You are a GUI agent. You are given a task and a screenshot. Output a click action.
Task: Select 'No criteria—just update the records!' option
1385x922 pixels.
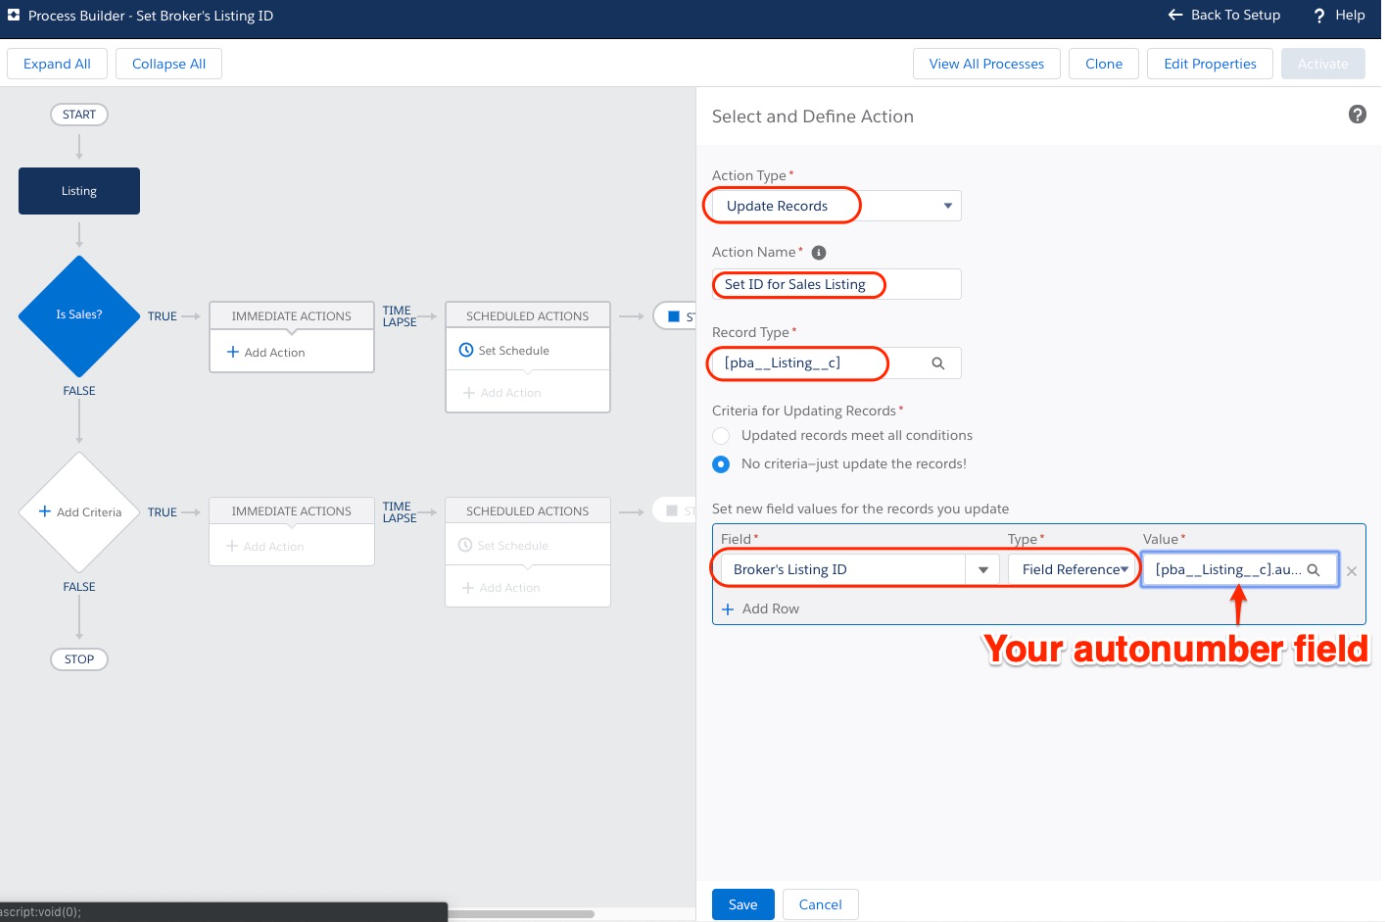click(x=721, y=463)
